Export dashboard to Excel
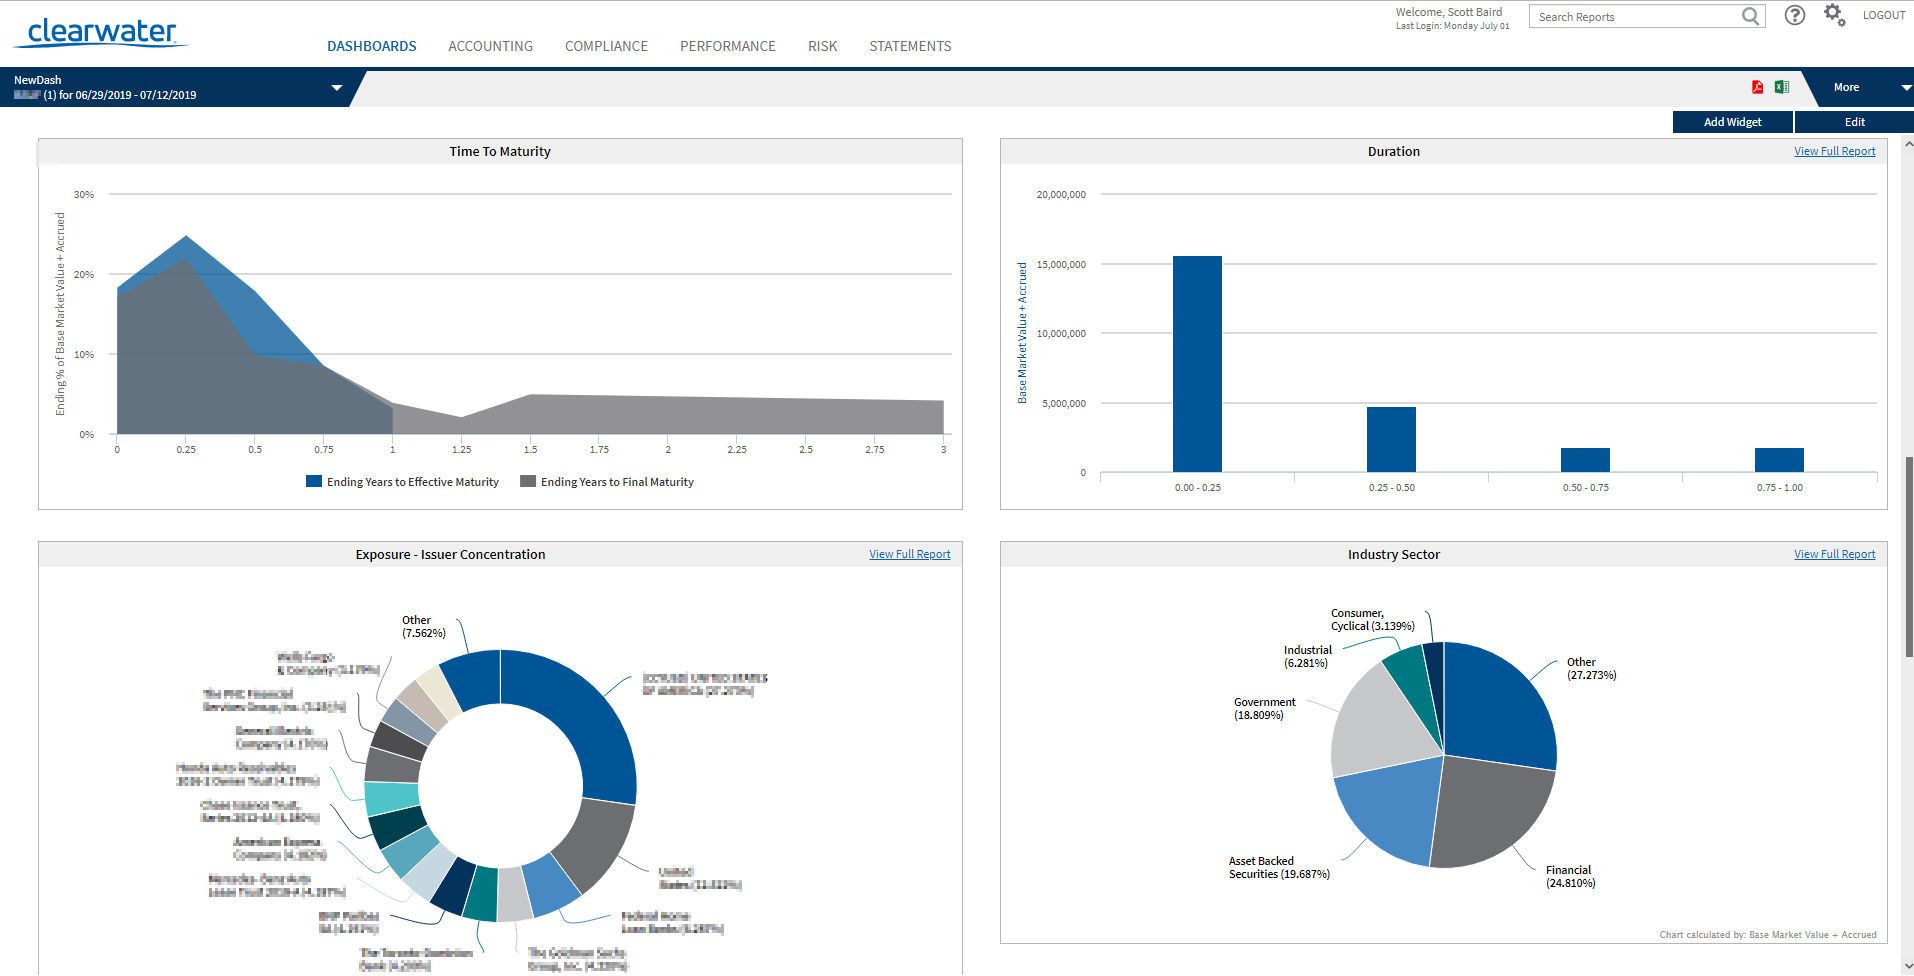This screenshot has height=976, width=1914. (1782, 87)
